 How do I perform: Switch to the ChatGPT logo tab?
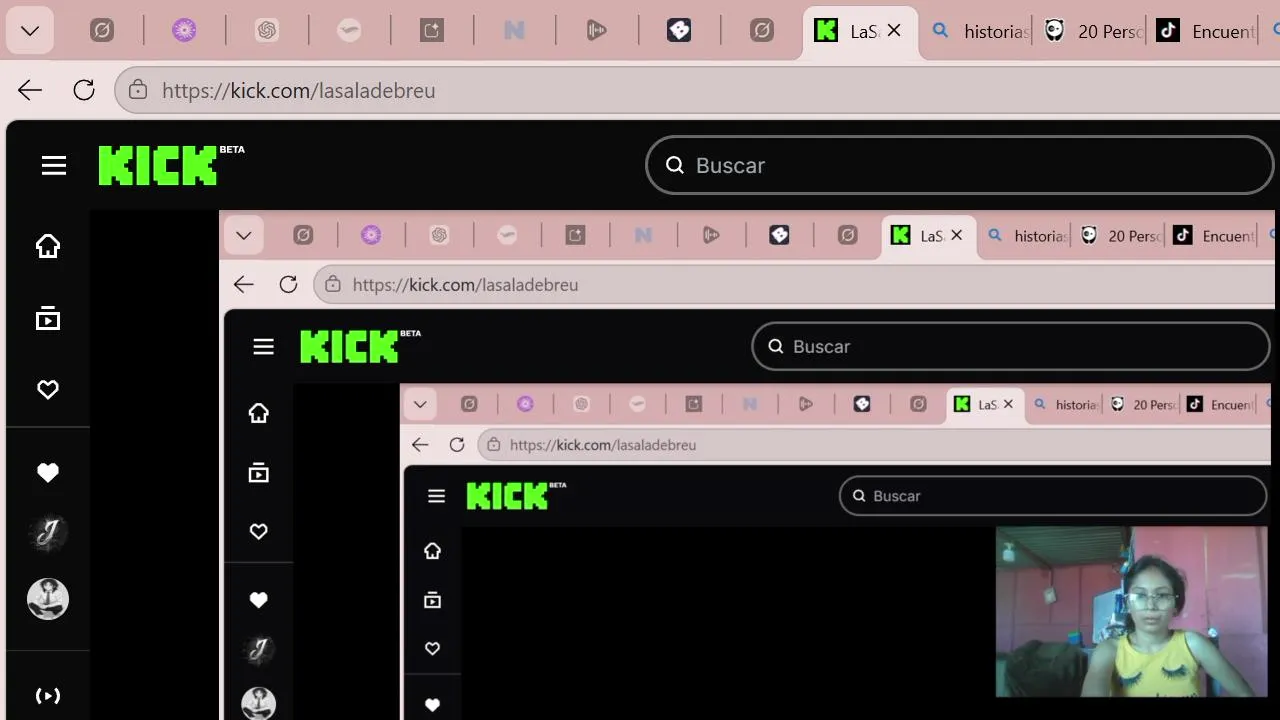[267, 31]
